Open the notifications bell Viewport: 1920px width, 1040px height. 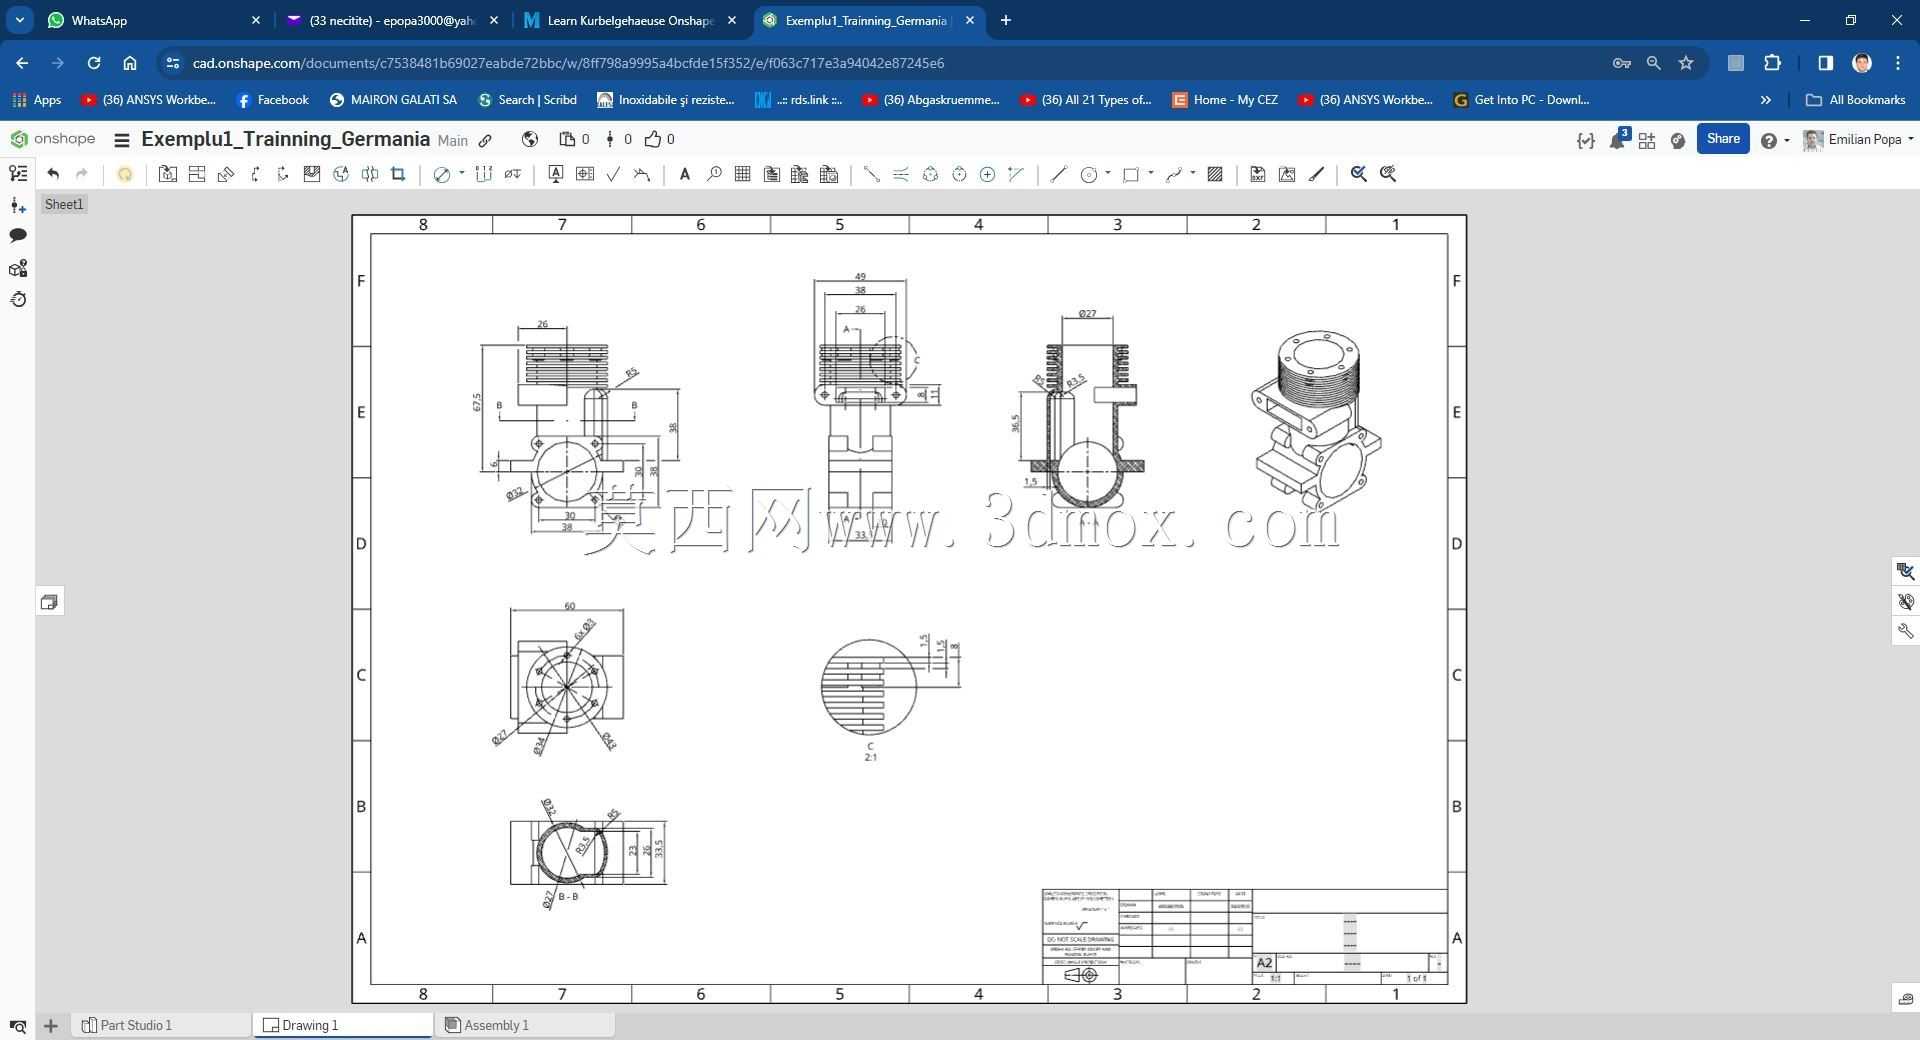(1617, 140)
